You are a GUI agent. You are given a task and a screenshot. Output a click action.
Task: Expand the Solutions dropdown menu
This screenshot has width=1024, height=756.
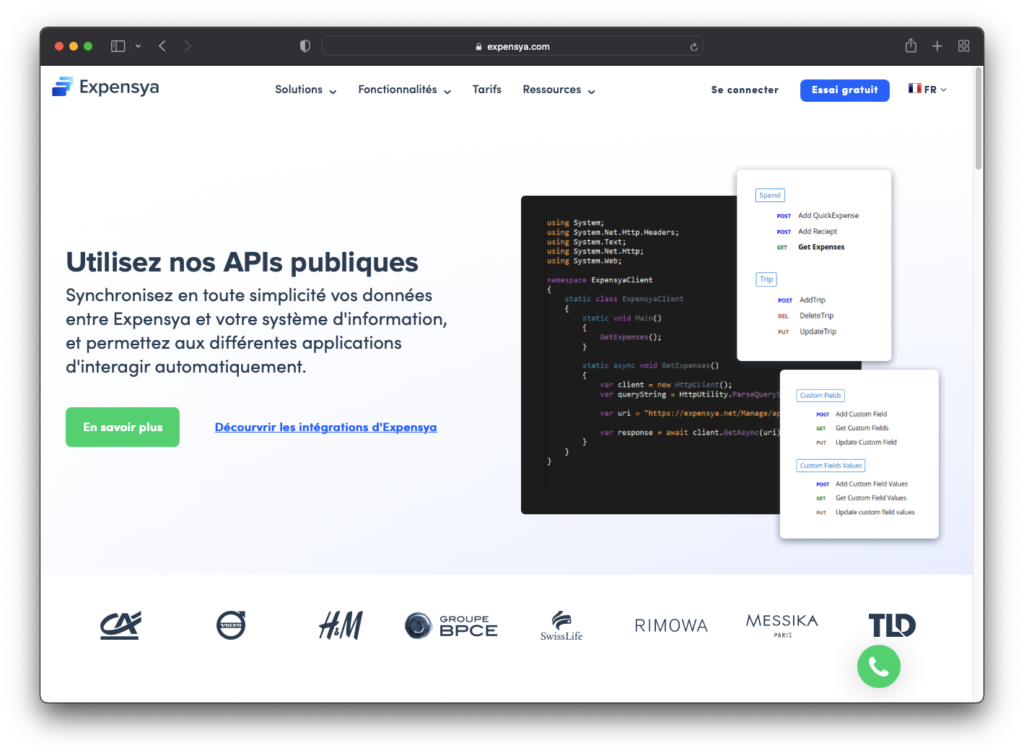[305, 90]
